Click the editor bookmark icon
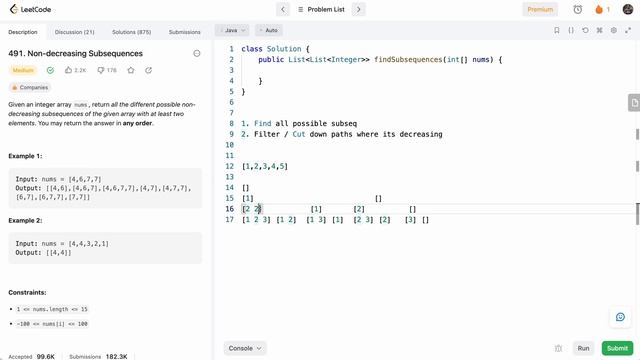The height and width of the screenshot is (360, 640). click(557, 30)
